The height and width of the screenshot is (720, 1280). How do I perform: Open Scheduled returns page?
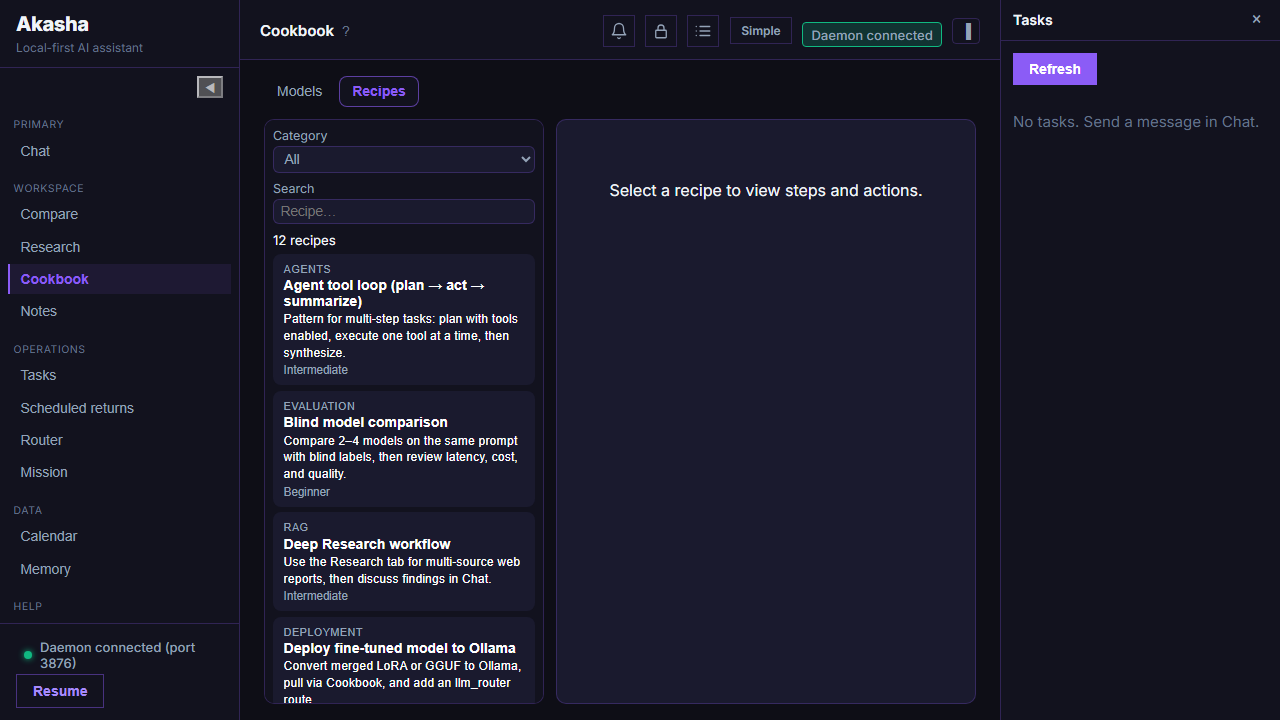119,408
